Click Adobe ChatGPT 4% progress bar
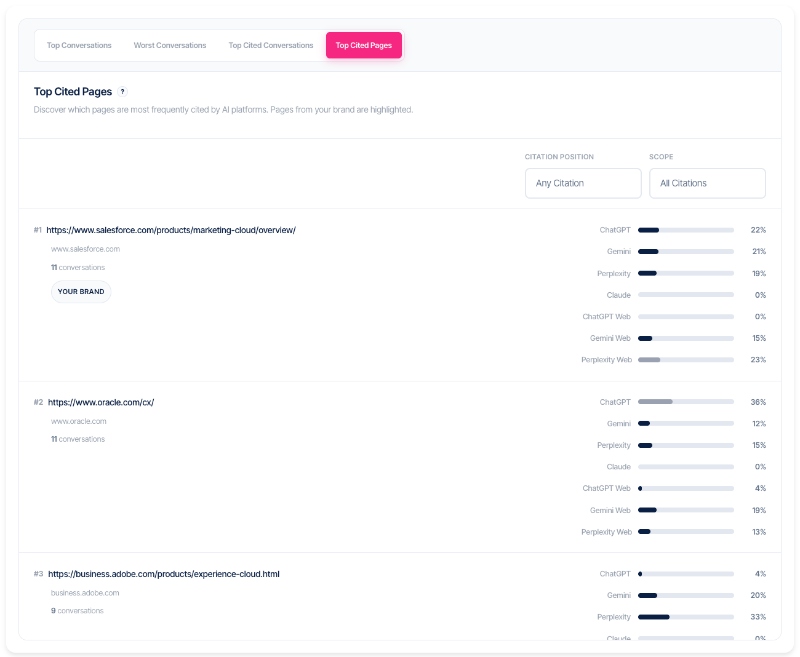The image size is (800, 657). coord(686,574)
